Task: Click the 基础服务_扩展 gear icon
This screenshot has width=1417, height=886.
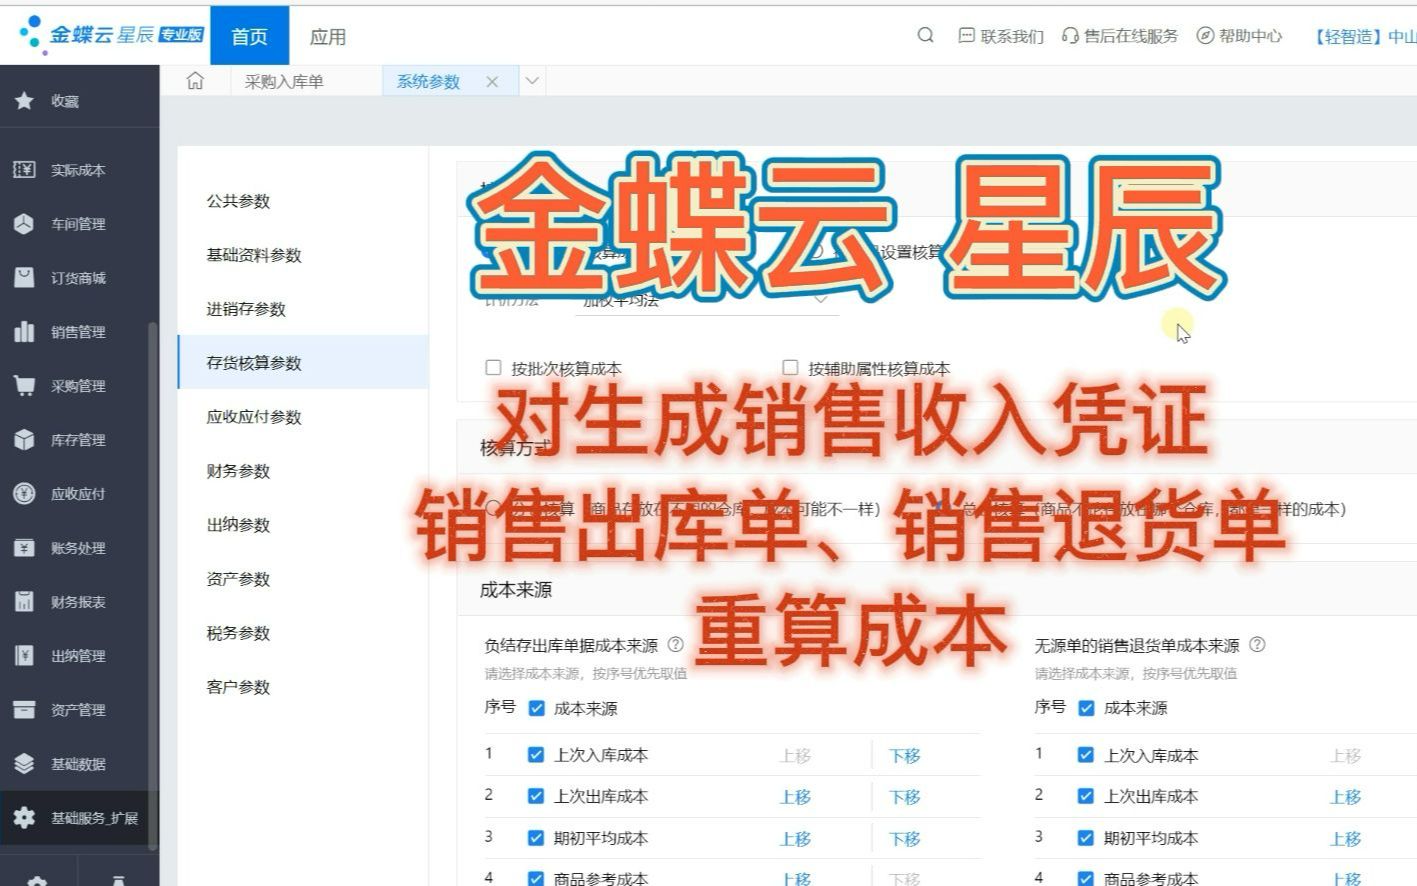Action: (24, 818)
